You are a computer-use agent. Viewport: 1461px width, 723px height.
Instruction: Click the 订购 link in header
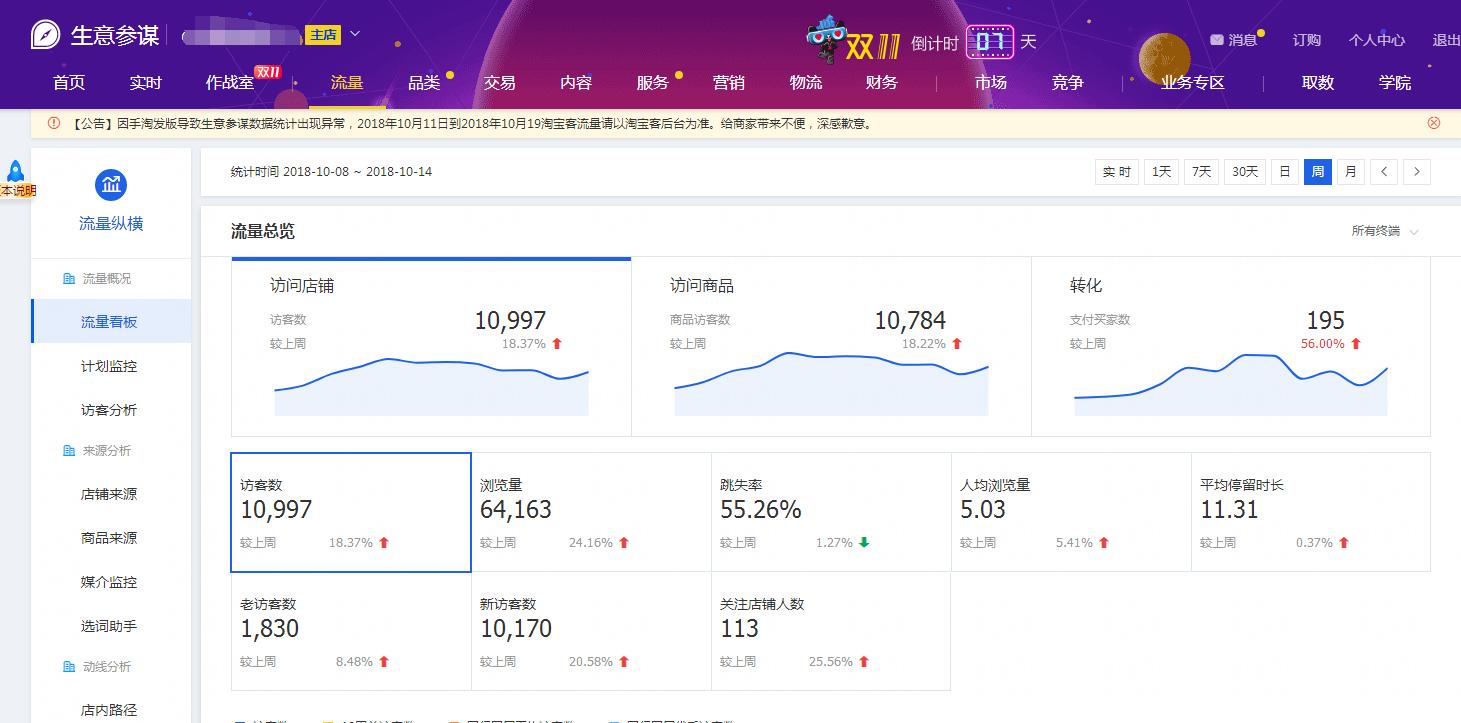[1306, 40]
